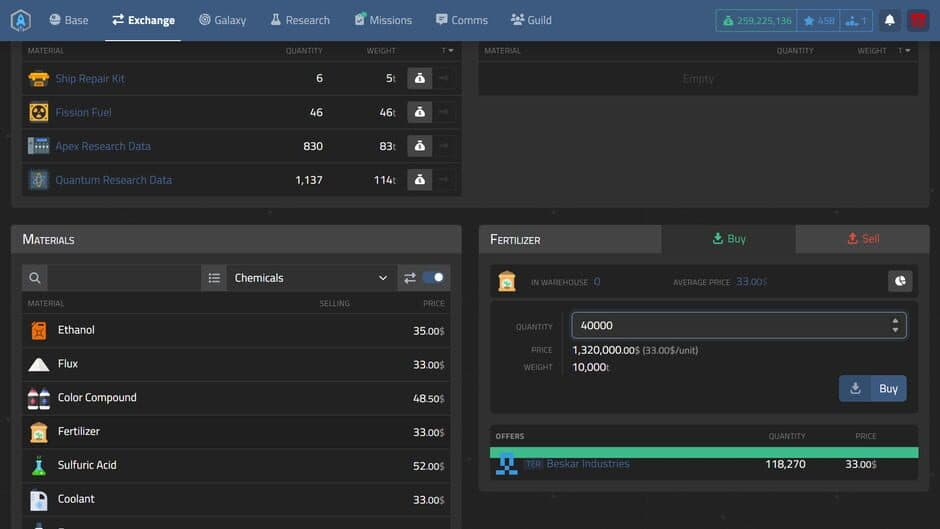
Task: Open the Beskar Industries offer link
Action: coord(587,464)
